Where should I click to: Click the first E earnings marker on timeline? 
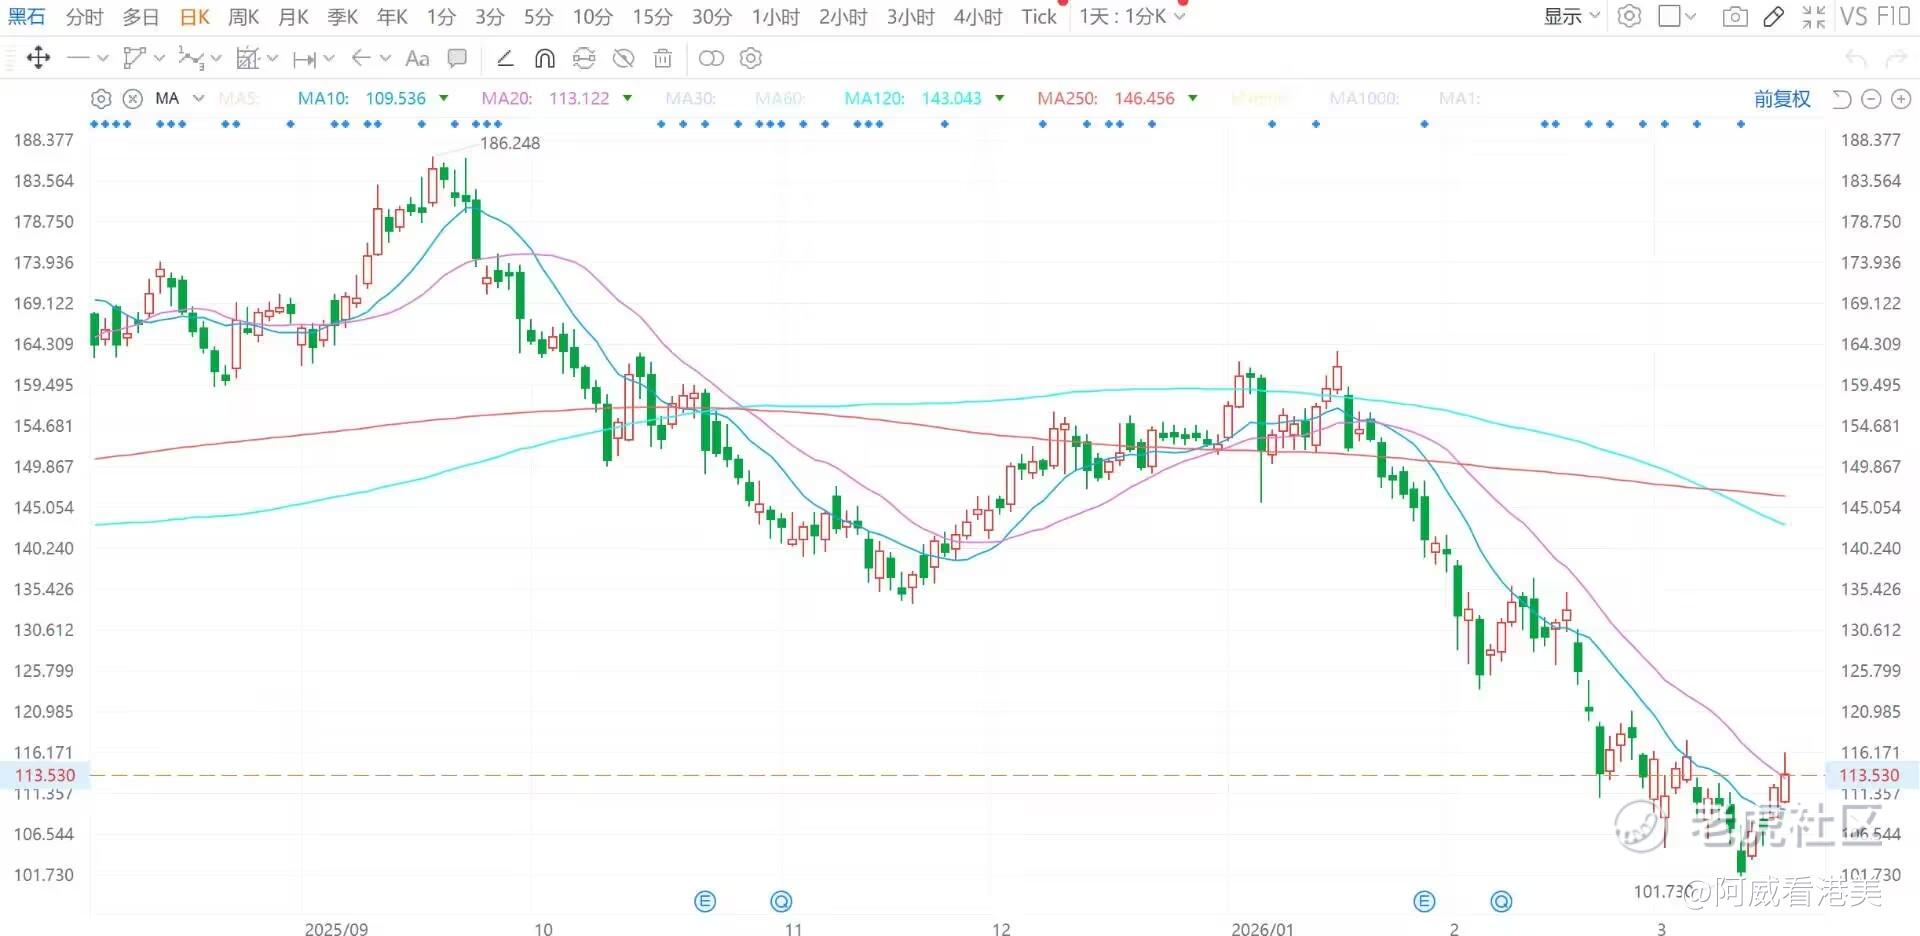tap(705, 902)
